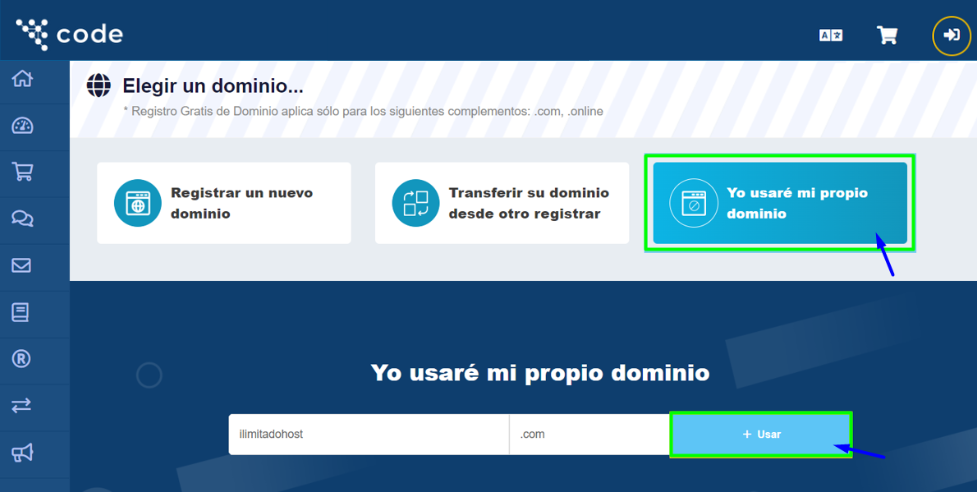Open the dashboard gauge sidebar icon
Screen dimensions: 977x492
click(22, 126)
